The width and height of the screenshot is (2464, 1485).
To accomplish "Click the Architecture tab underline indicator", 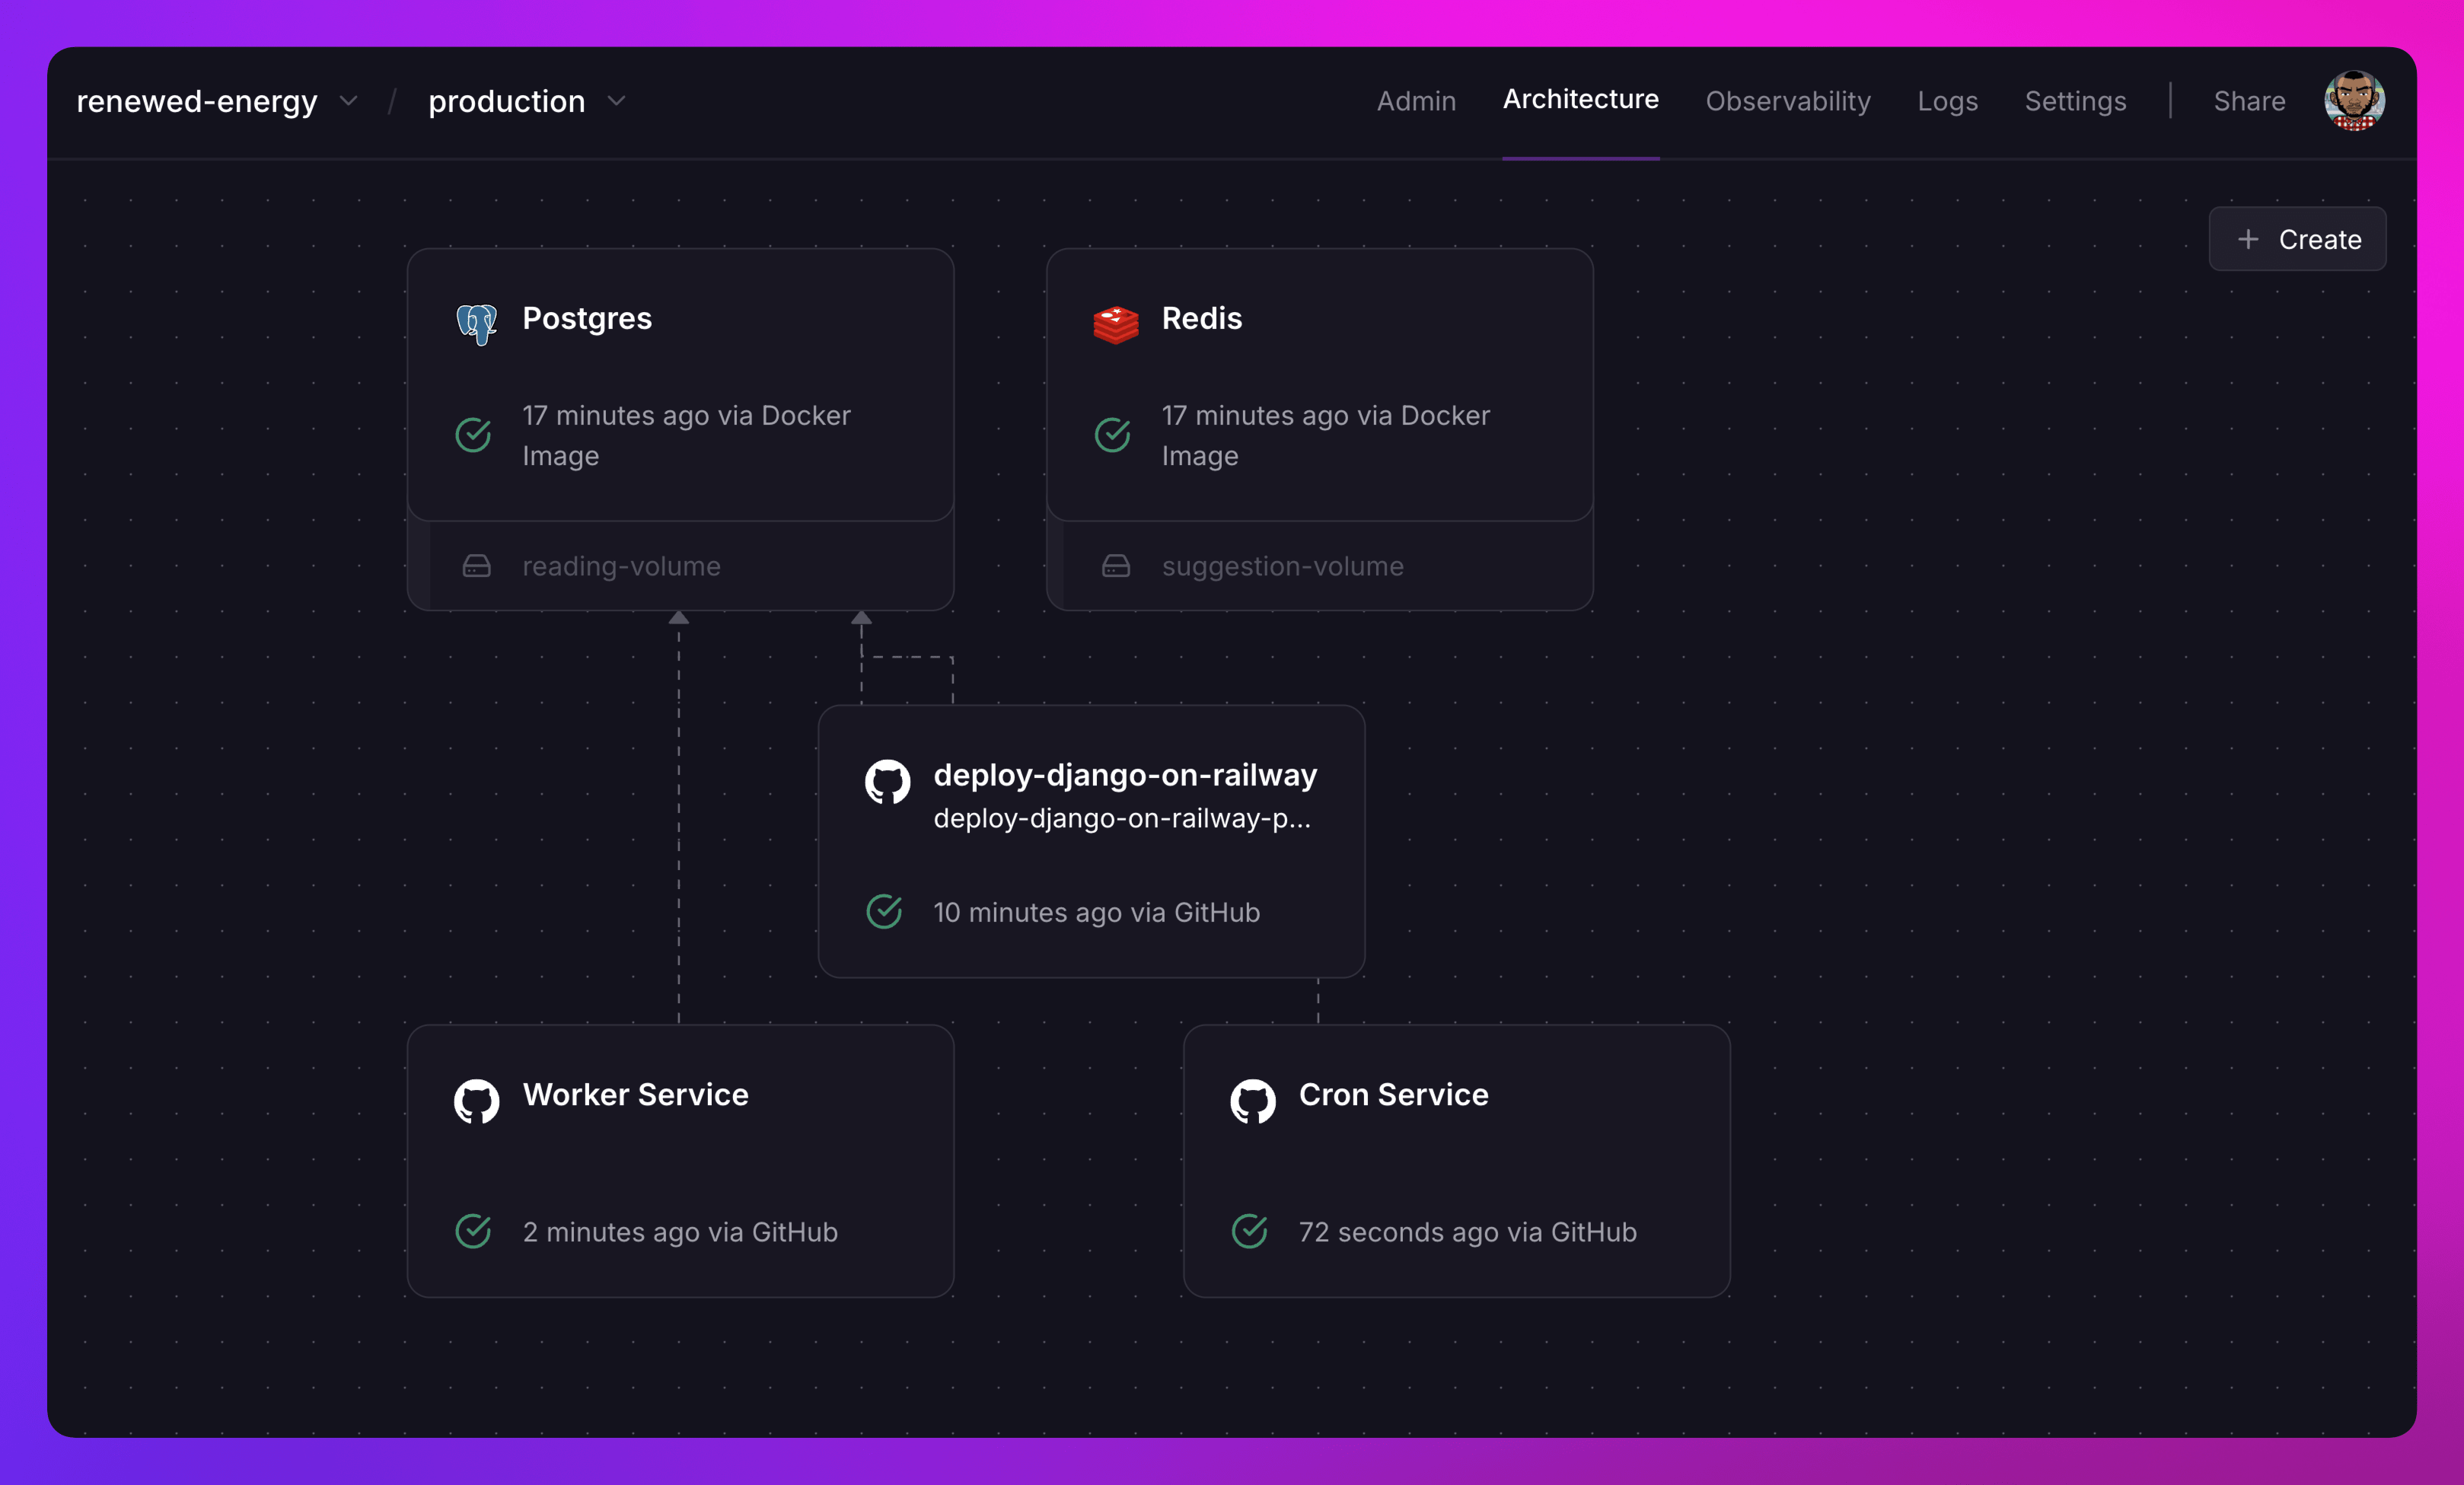I will [1581, 157].
